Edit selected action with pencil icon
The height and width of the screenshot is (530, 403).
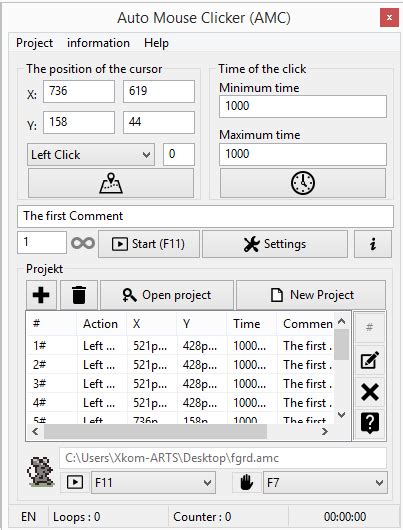370,360
